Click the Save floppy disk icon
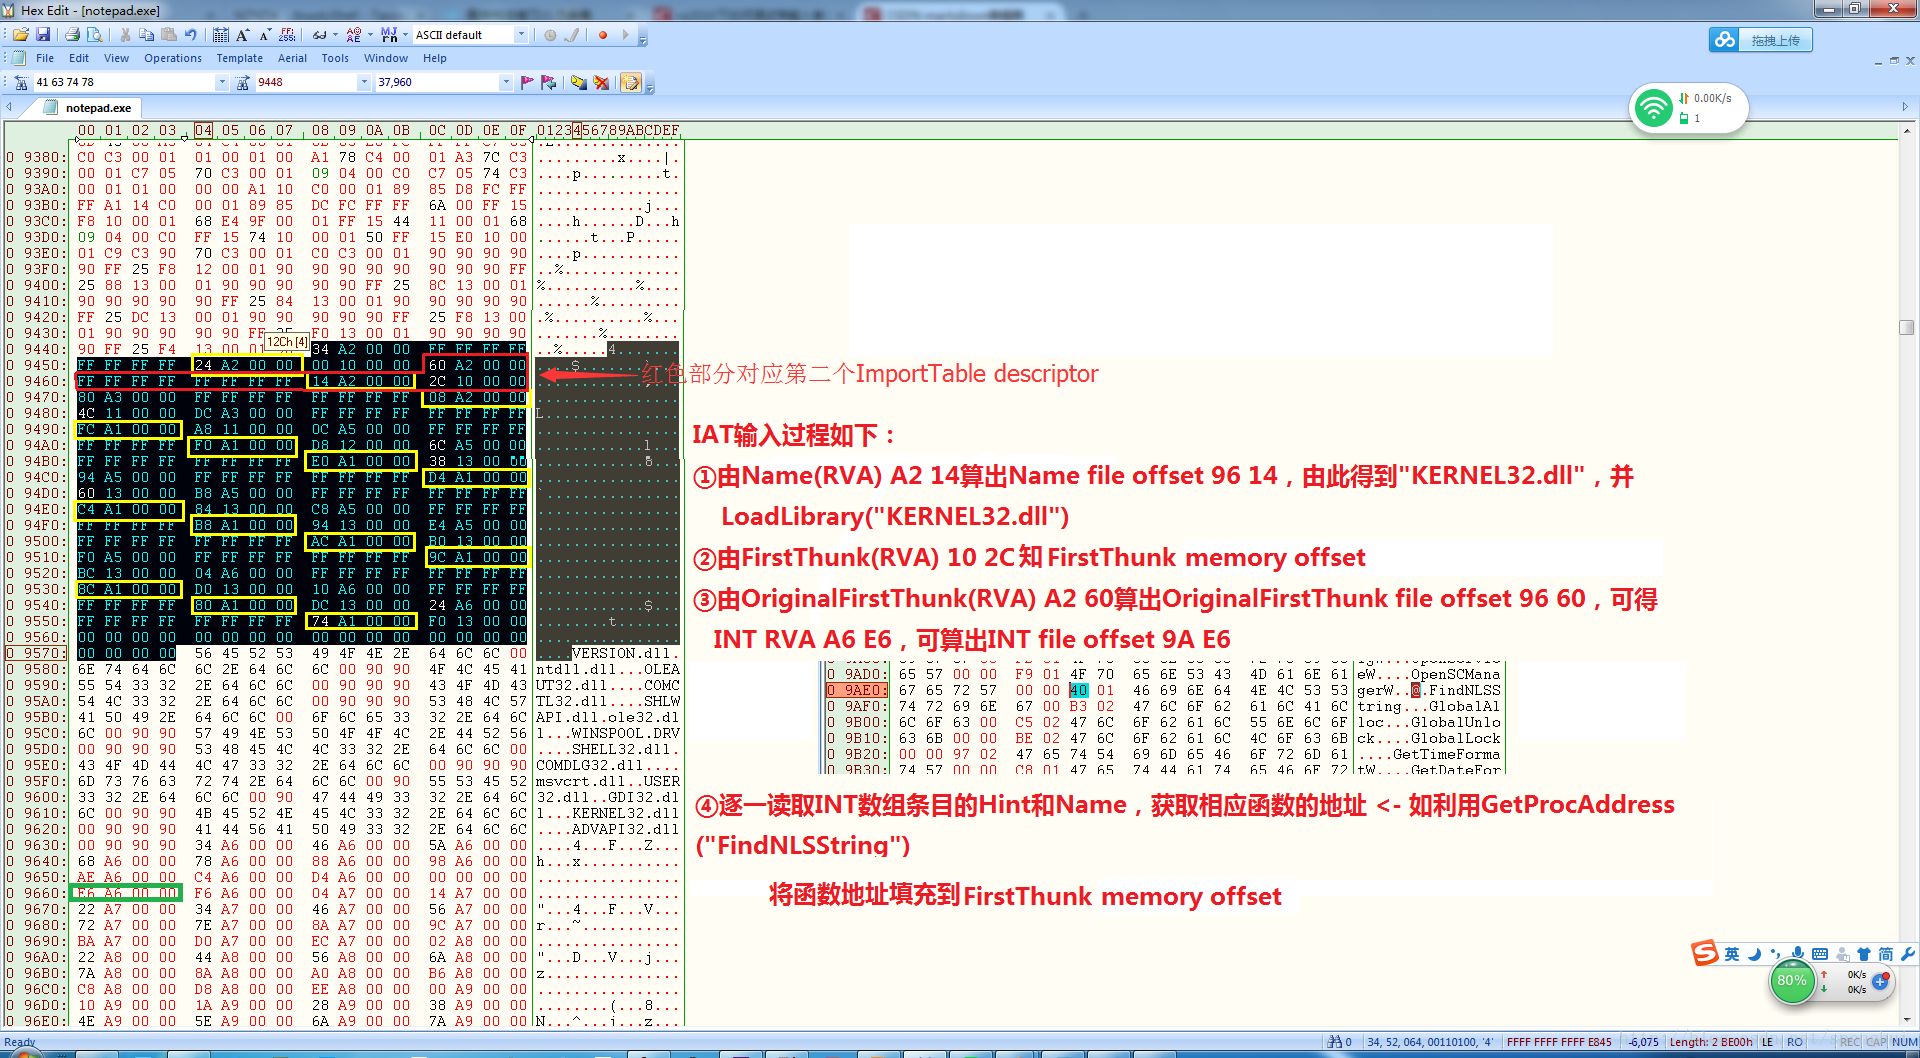 [43, 35]
